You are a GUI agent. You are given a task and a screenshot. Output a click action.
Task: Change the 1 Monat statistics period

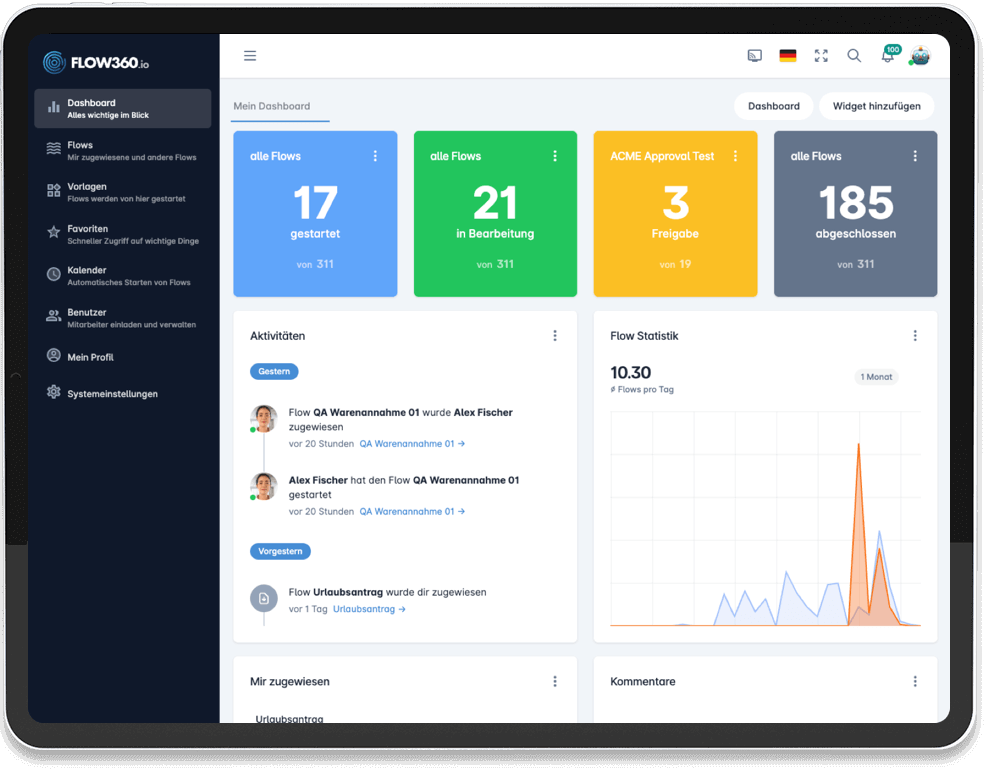pos(876,377)
